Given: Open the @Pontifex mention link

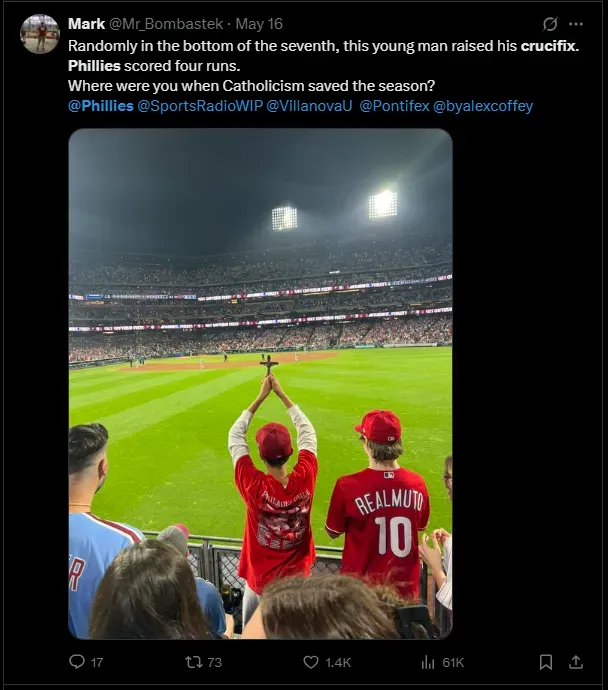Looking at the screenshot, I should click(394, 106).
